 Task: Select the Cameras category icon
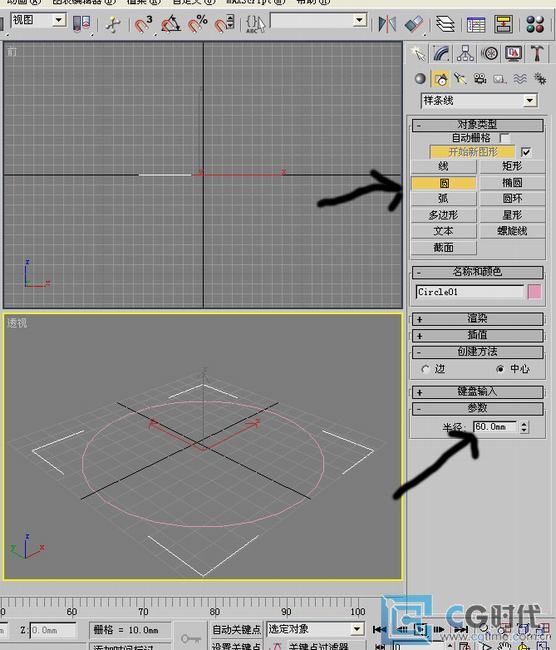(x=480, y=78)
